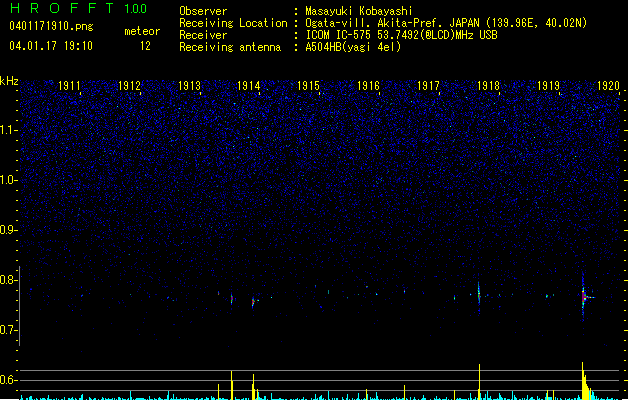The image size is (629, 400).
Task: Click the 0.6 kHz frequency label
Action: tap(8, 380)
